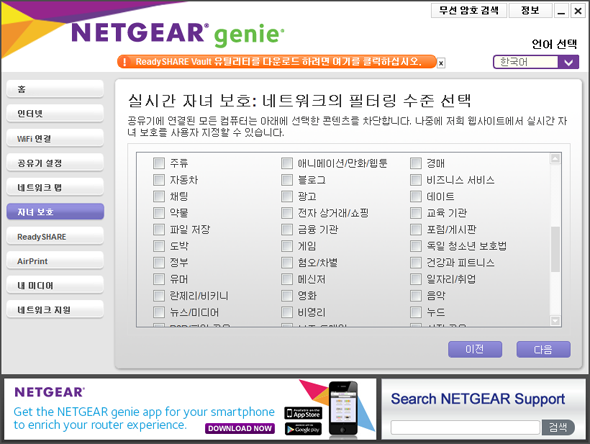The height and width of the screenshot is (444, 590).
Task: Check the 도박 category checkbox
Action: pyautogui.click(x=159, y=246)
